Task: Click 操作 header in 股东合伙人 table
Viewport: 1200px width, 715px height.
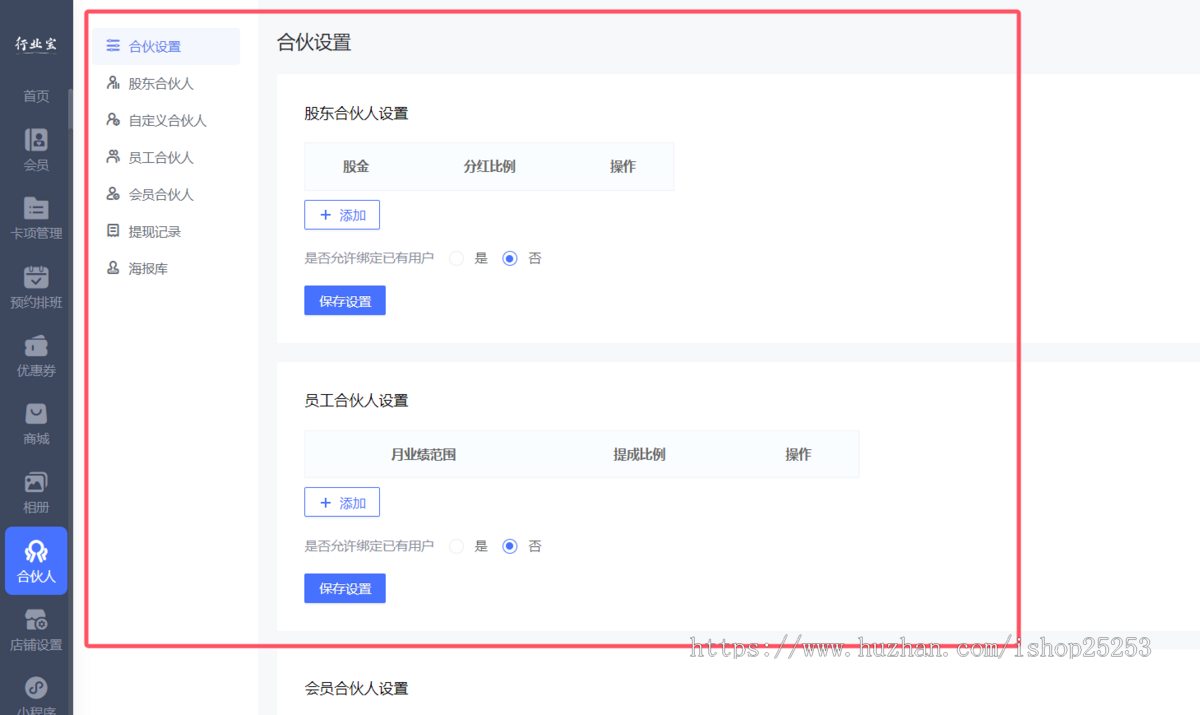Action: click(x=623, y=167)
